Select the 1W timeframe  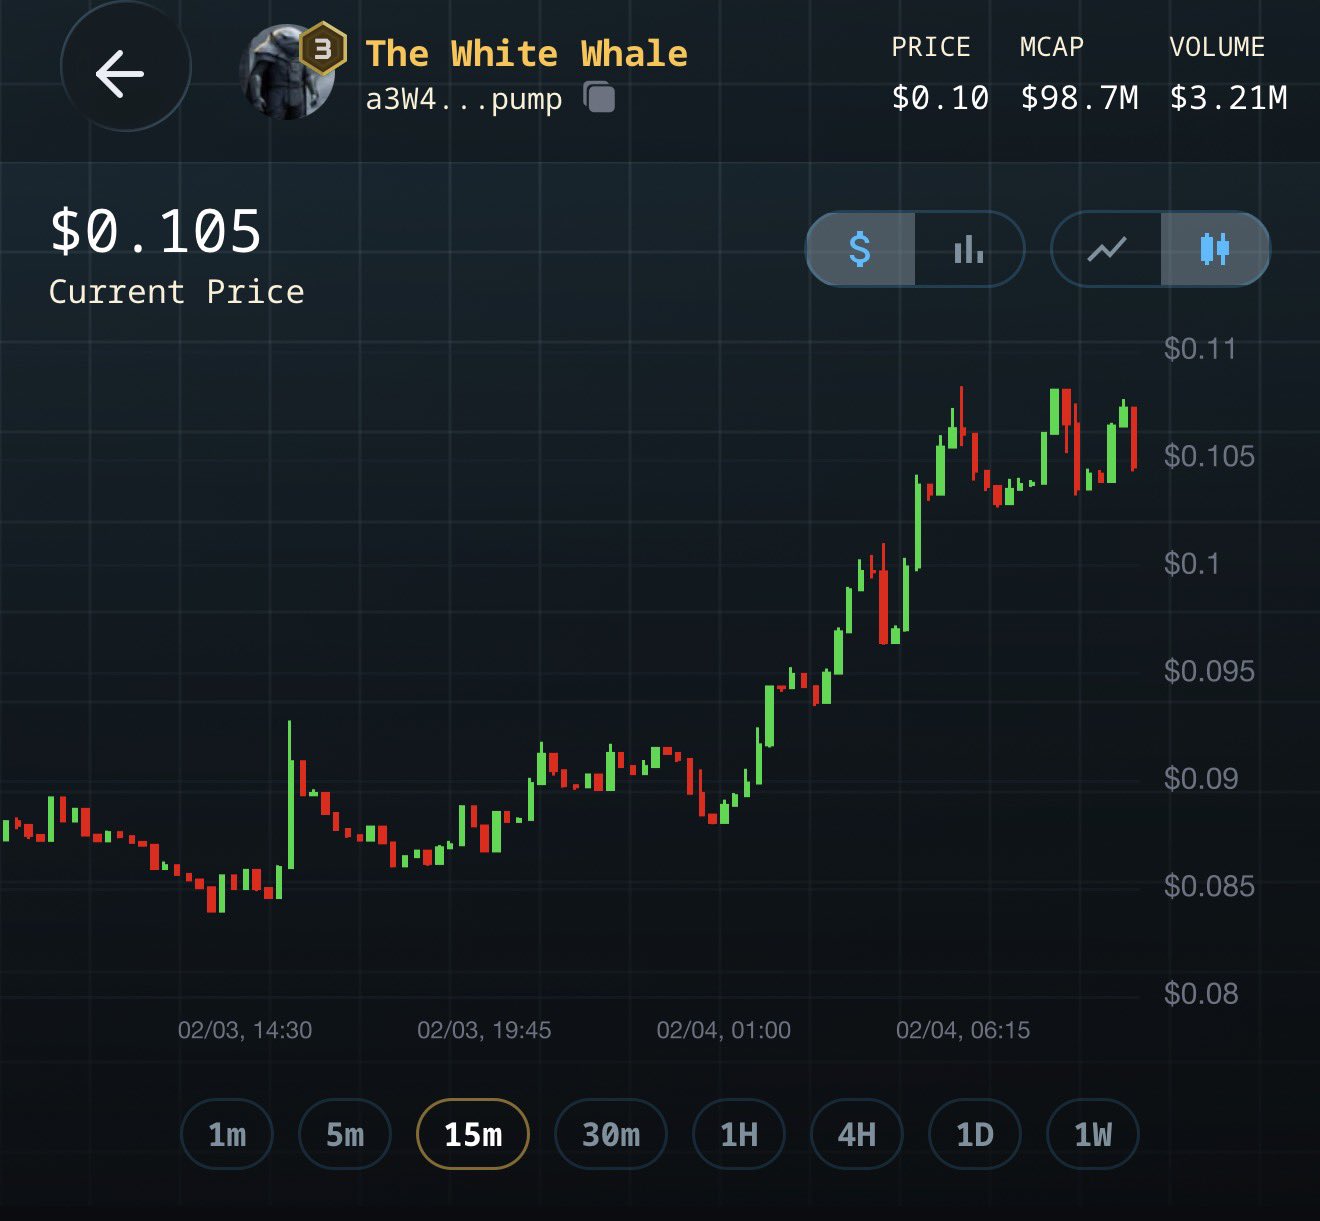click(1093, 1134)
